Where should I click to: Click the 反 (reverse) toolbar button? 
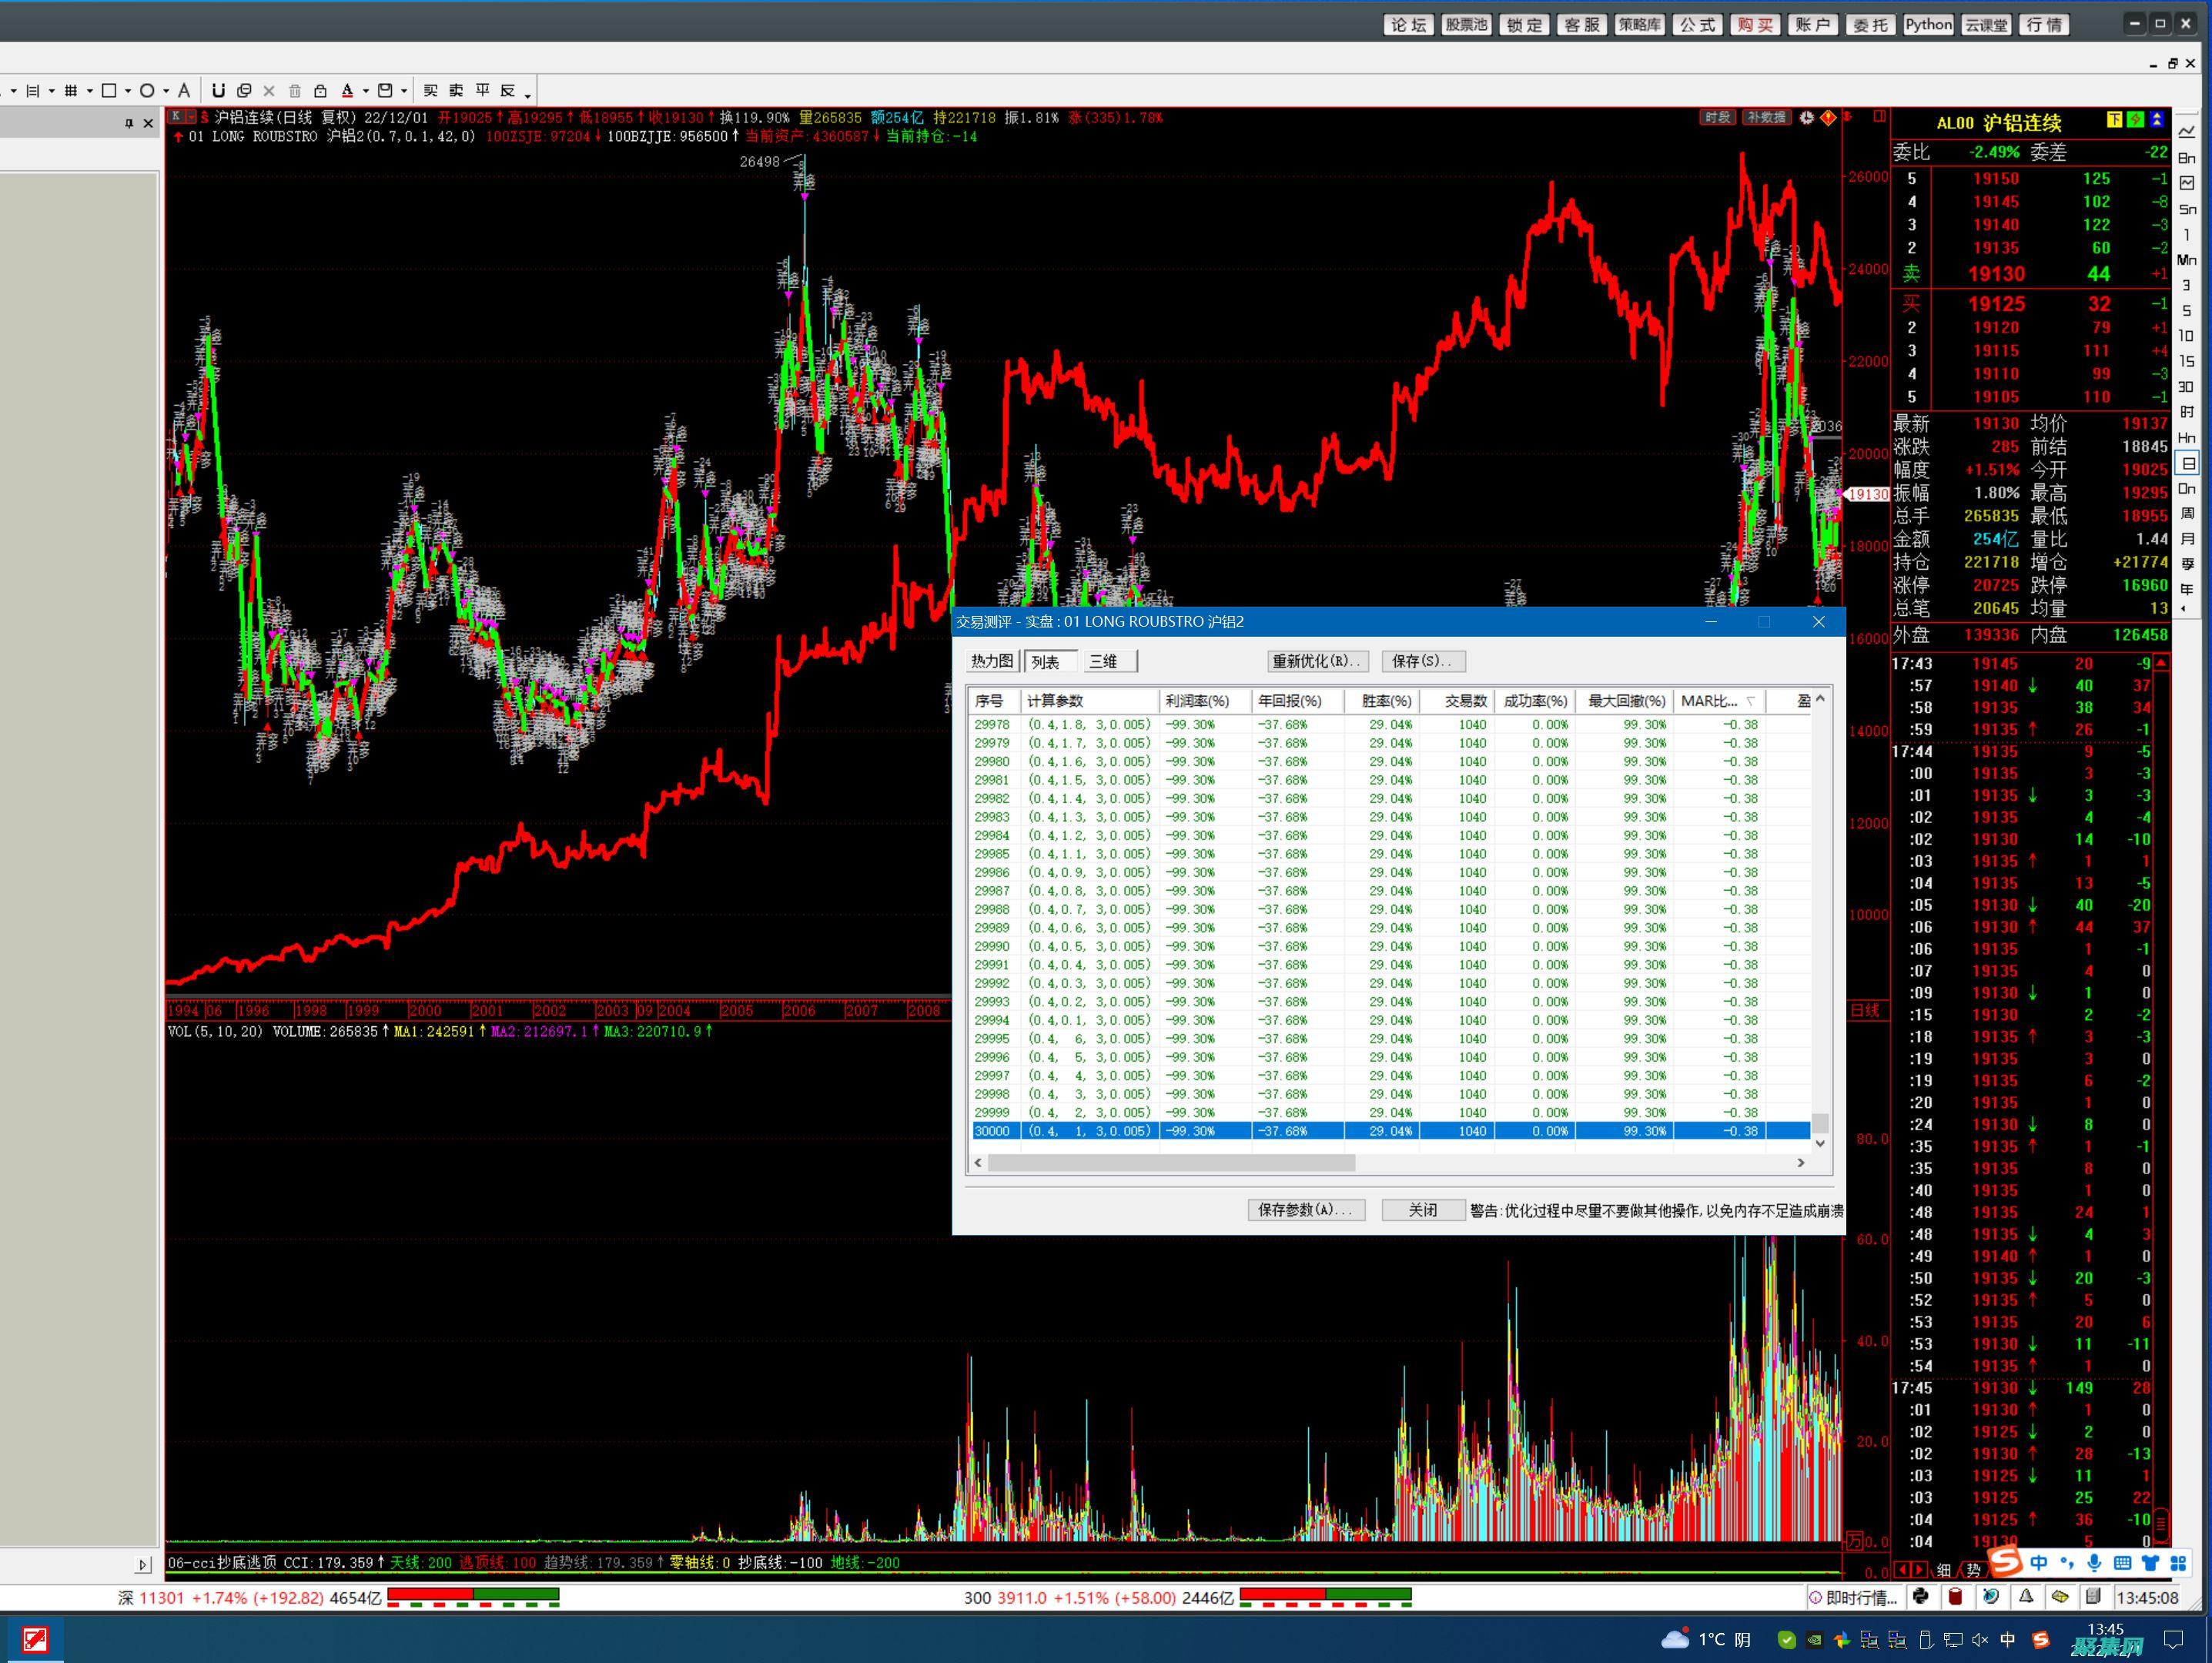(x=508, y=91)
